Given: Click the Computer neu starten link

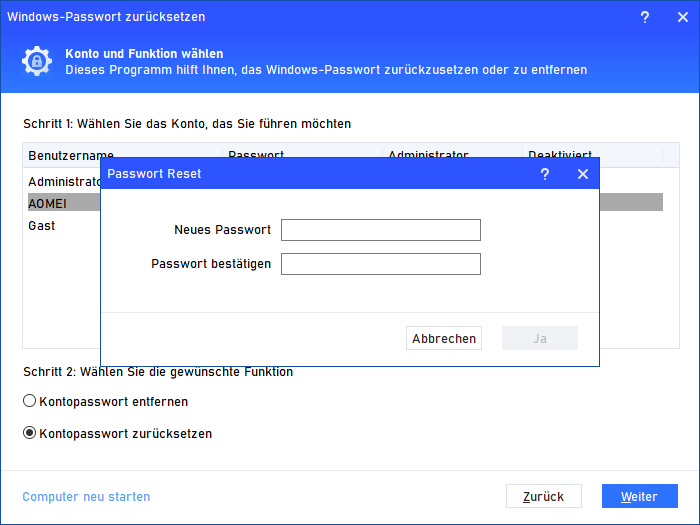Looking at the screenshot, I should coord(86,497).
